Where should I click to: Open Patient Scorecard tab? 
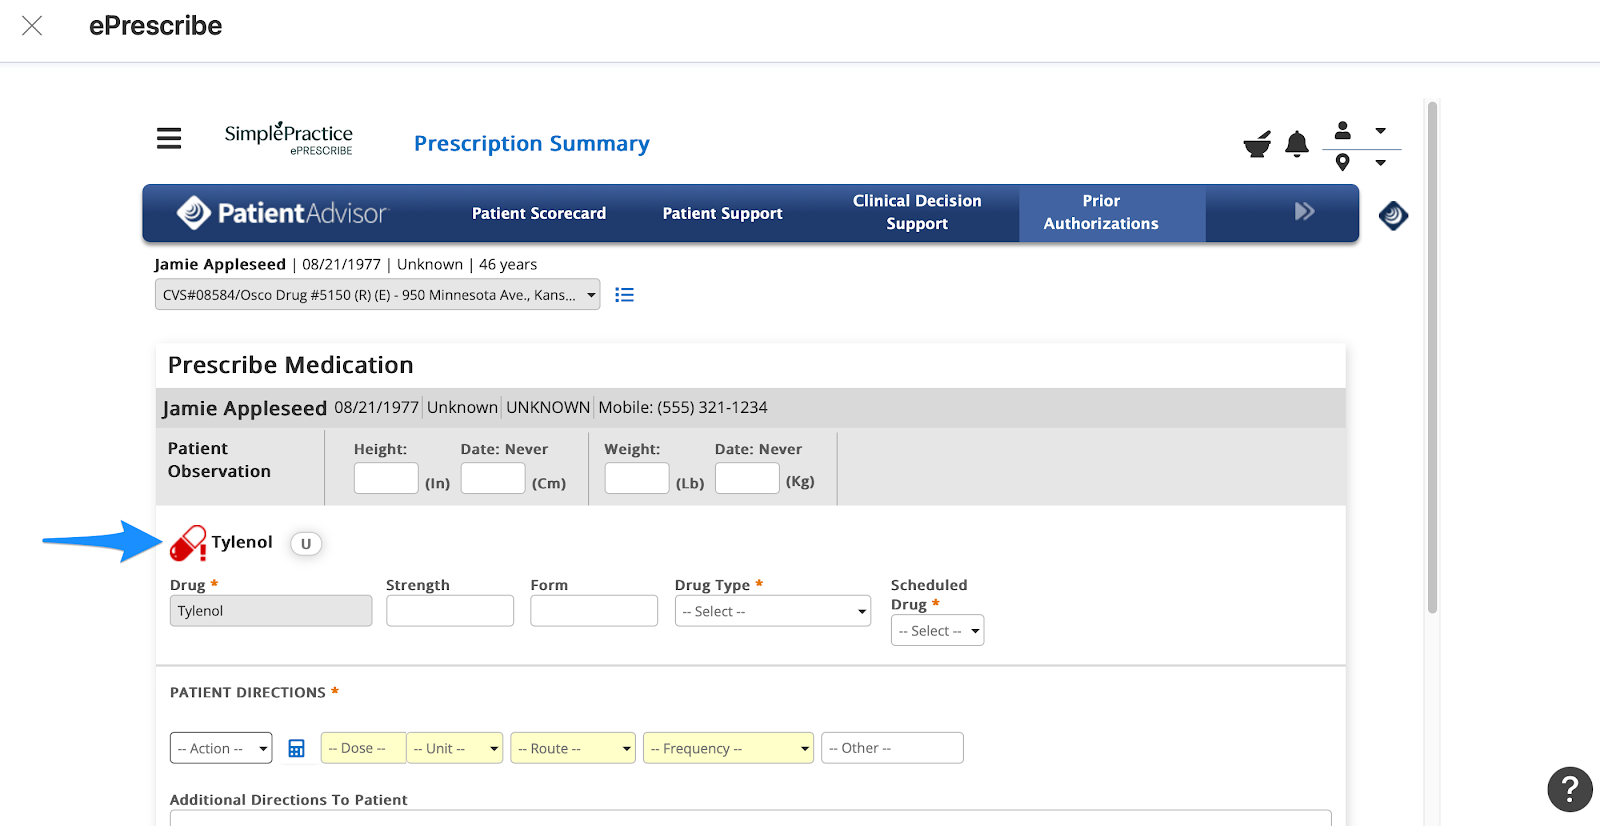click(x=539, y=213)
